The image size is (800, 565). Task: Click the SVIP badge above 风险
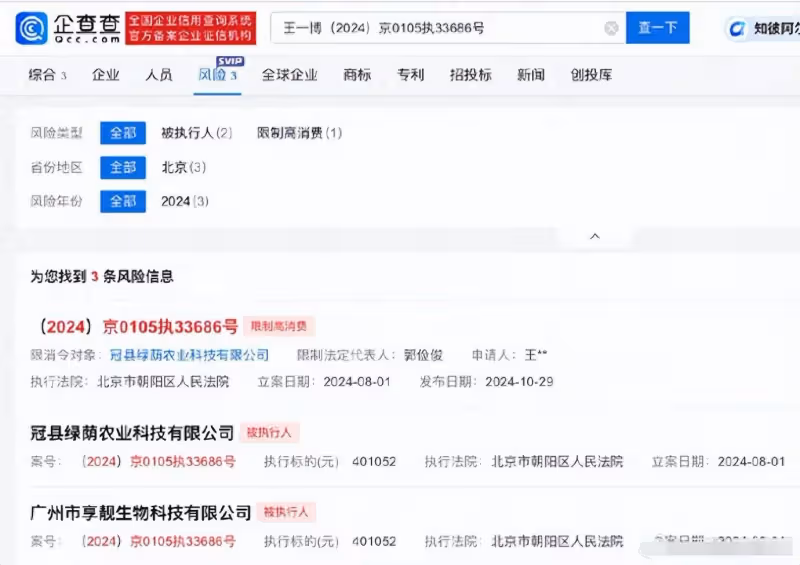coord(230,61)
